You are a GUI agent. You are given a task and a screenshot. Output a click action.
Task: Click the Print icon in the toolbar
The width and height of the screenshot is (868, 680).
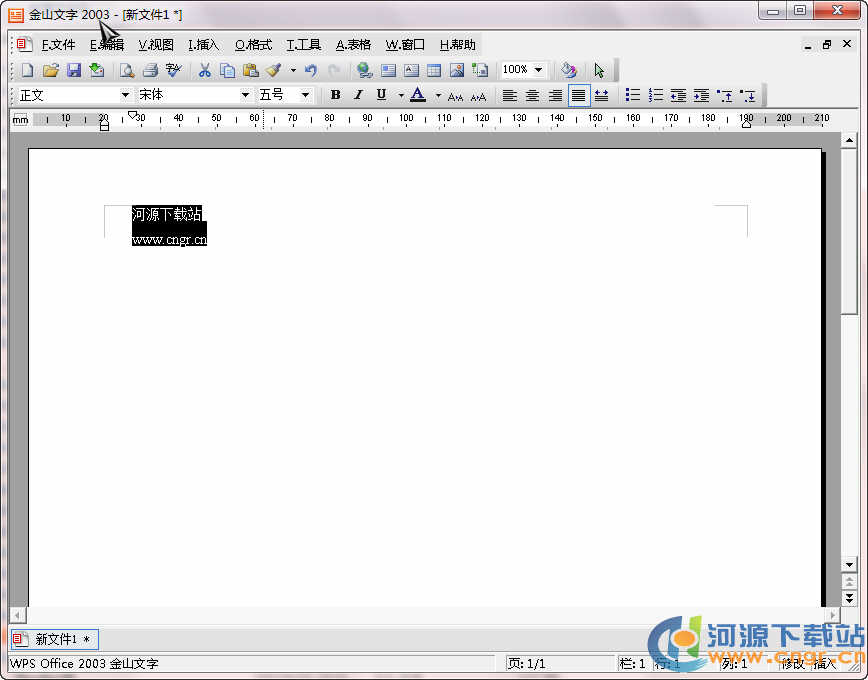(150, 70)
